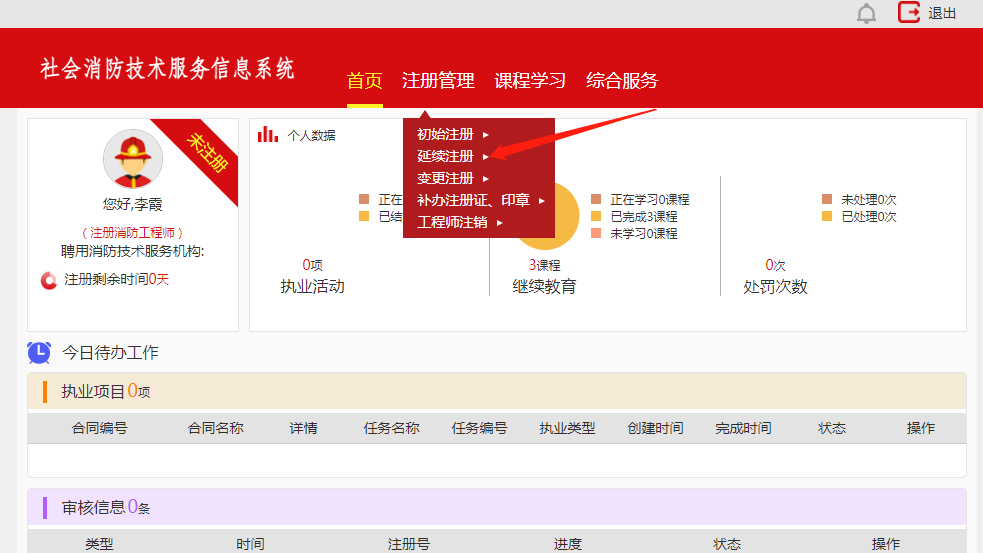Screen dimensions: 983x553
Task: Choose 补办注册证、印章 menu entry
Action: pos(473,200)
